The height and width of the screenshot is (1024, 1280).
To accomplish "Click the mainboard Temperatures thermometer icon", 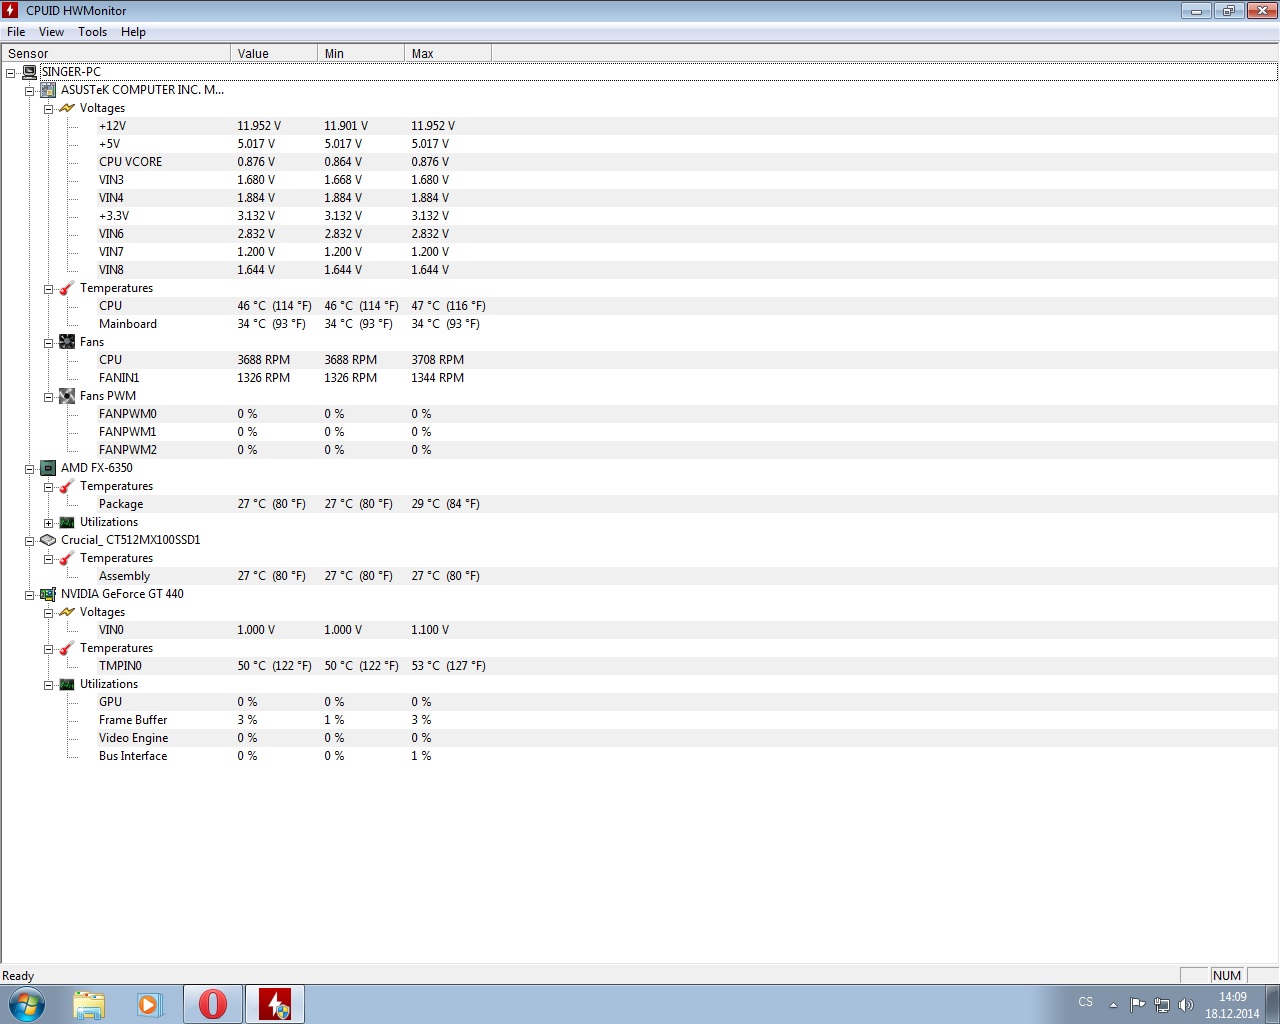I will click(67, 288).
